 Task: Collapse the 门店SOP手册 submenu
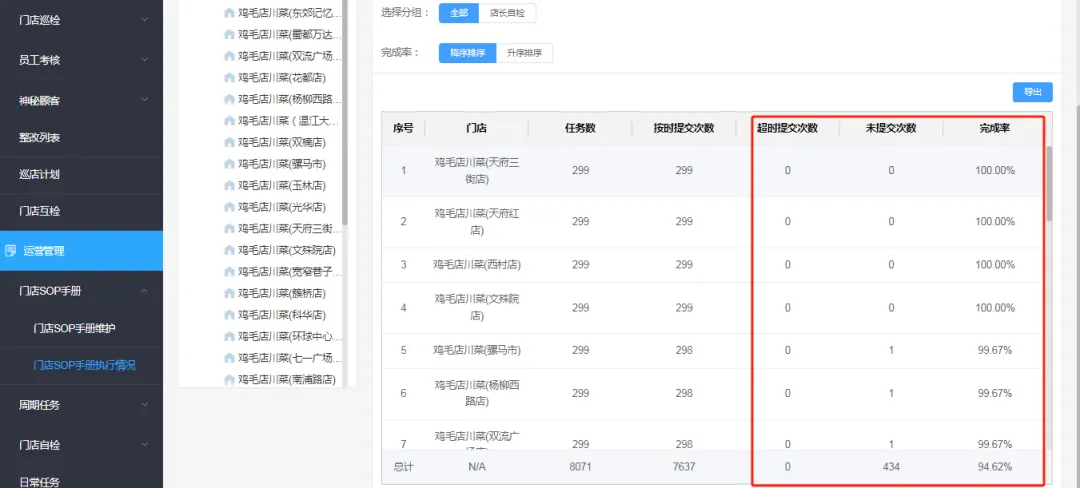pos(145,291)
